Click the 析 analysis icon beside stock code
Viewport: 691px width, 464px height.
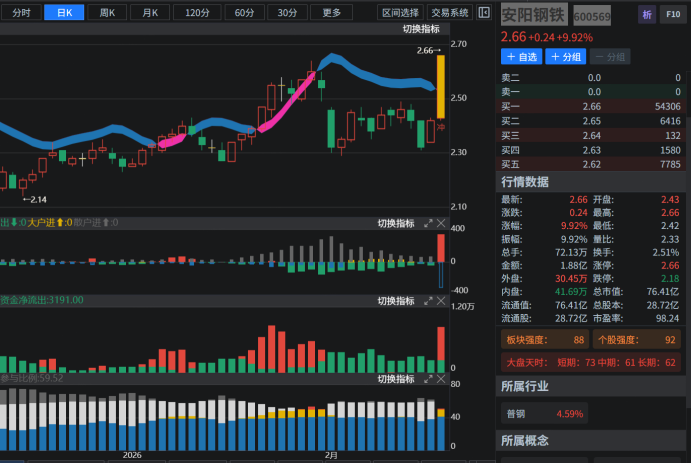coord(647,15)
